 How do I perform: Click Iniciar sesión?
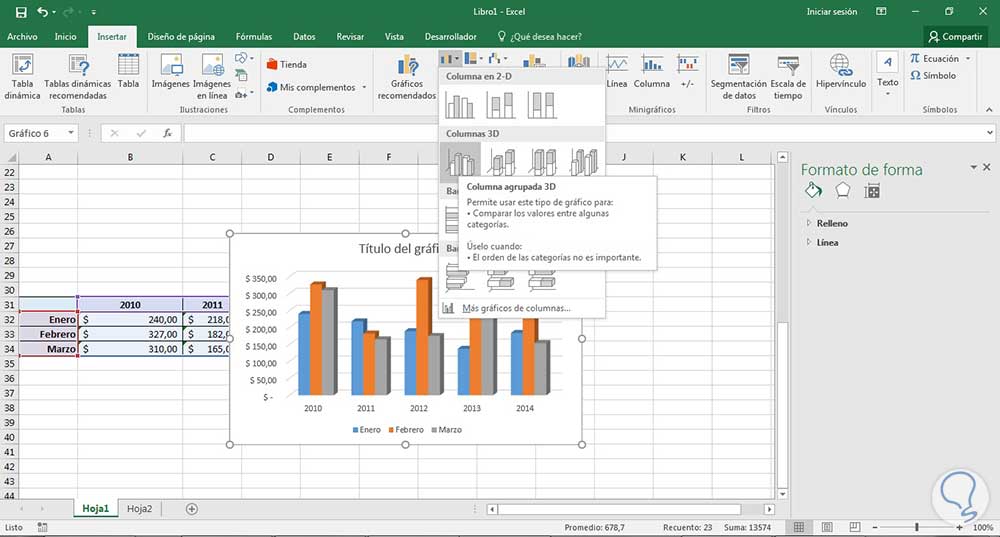click(x=832, y=11)
